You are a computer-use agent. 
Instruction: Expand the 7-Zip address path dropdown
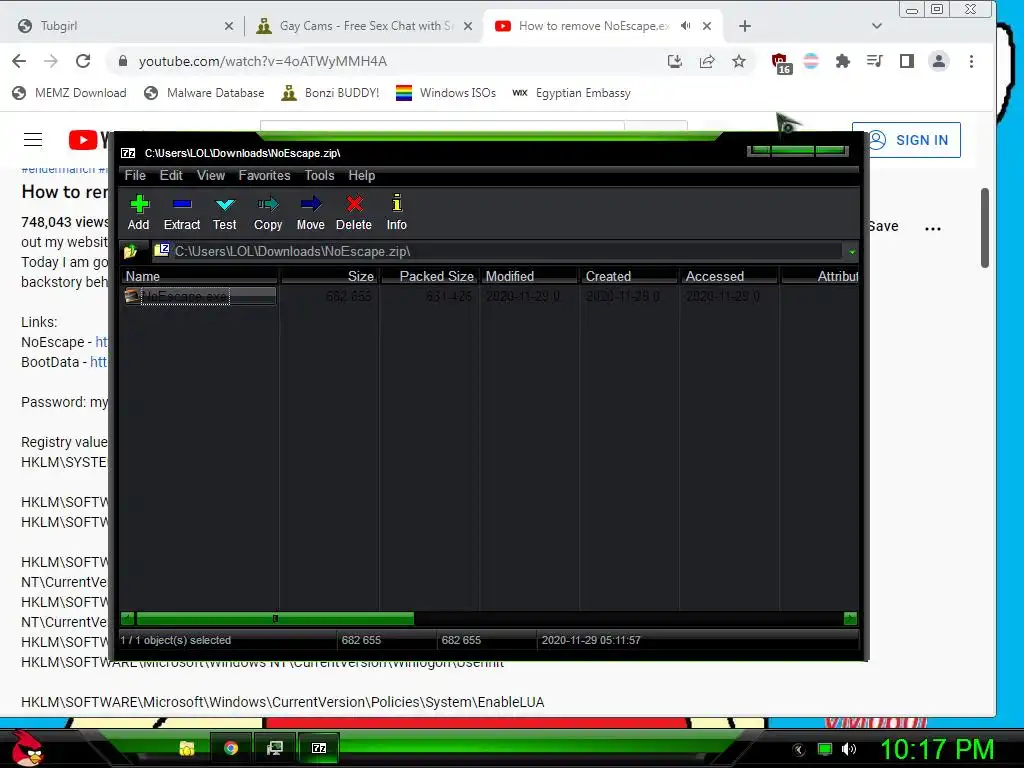click(852, 252)
